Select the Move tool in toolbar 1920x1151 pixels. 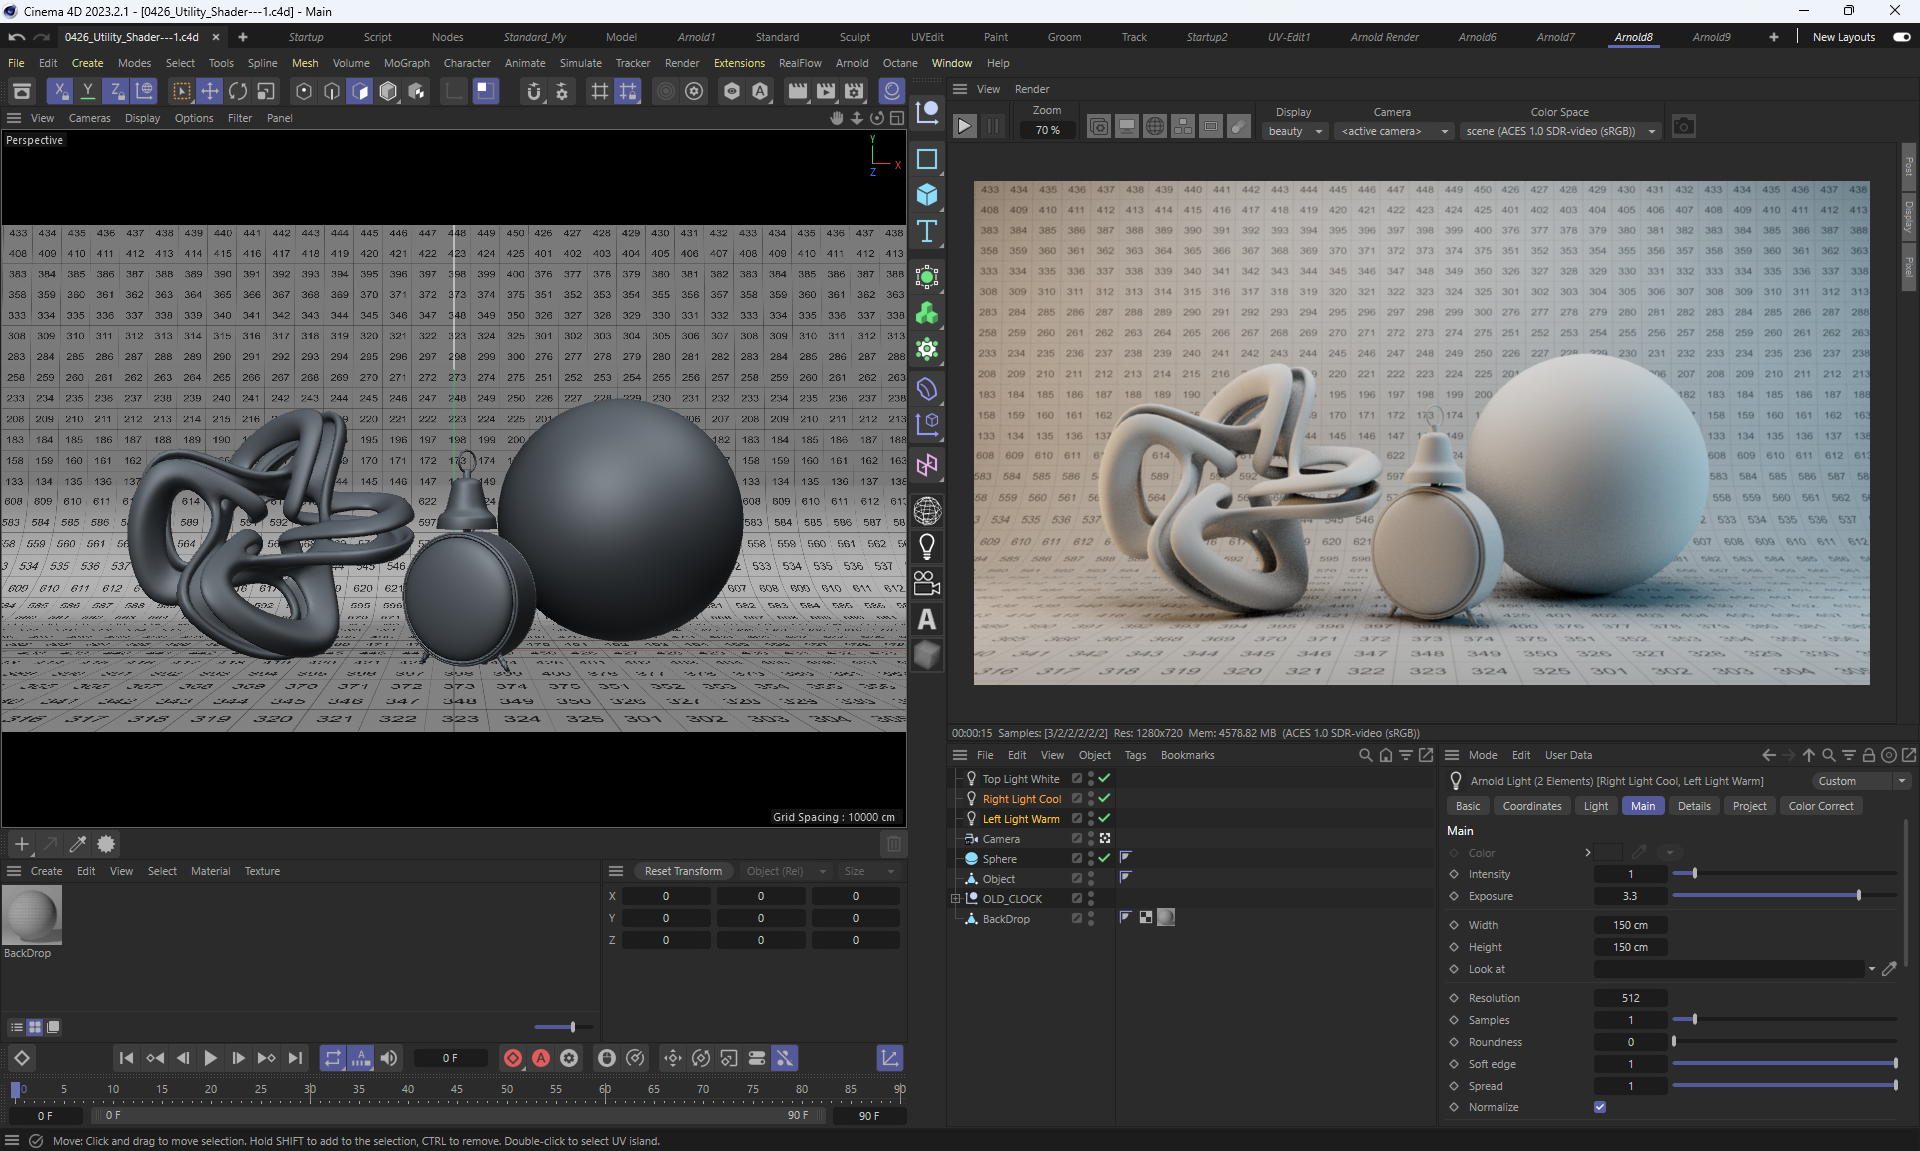click(210, 91)
